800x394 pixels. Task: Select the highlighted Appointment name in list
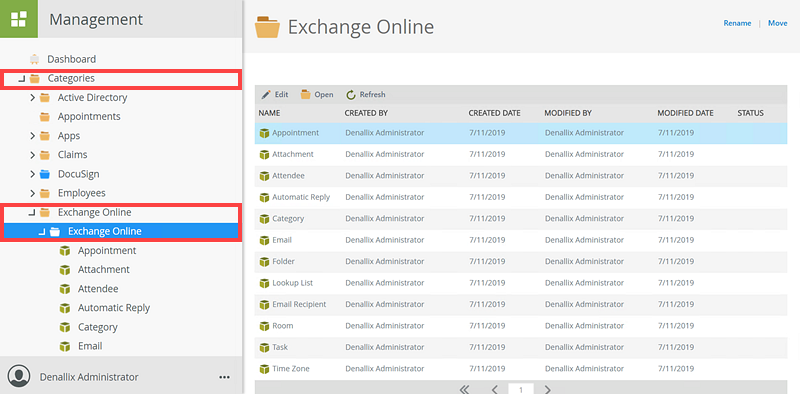295,133
